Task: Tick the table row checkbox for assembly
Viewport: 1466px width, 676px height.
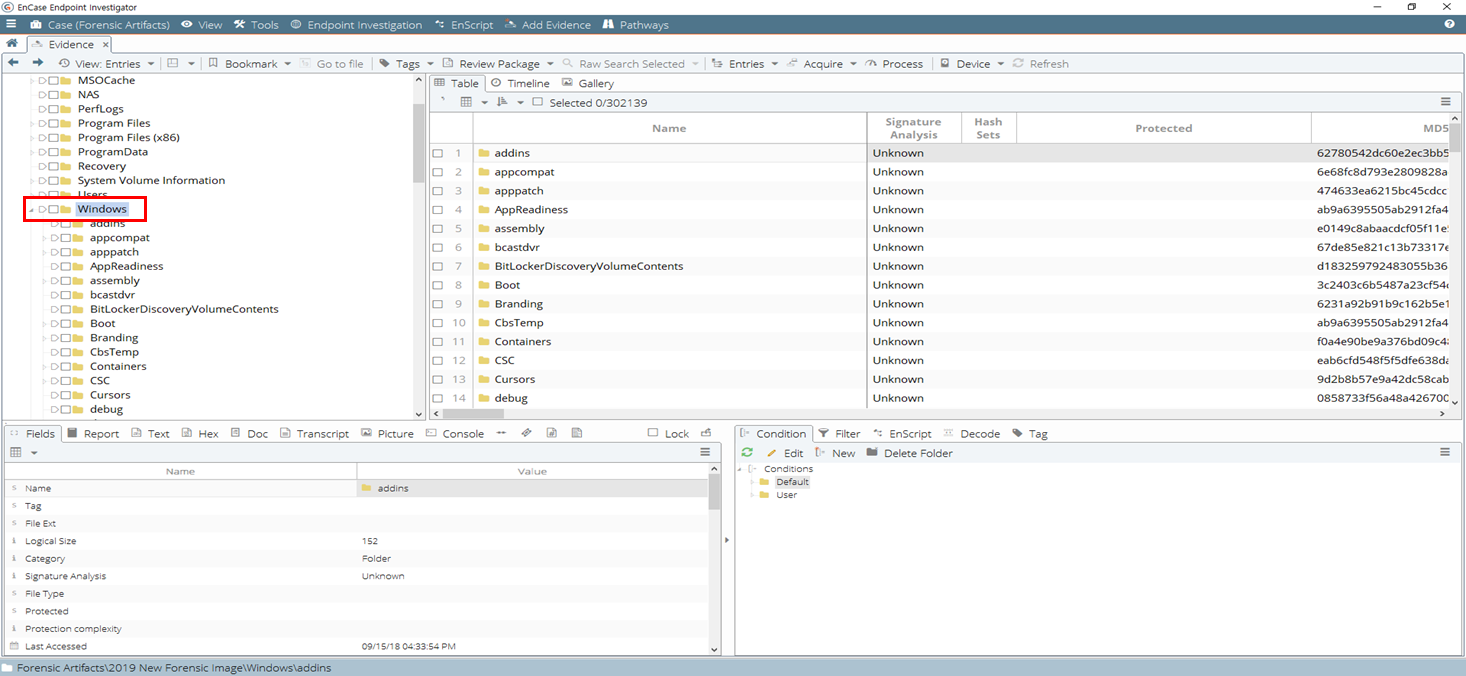Action: click(x=438, y=229)
